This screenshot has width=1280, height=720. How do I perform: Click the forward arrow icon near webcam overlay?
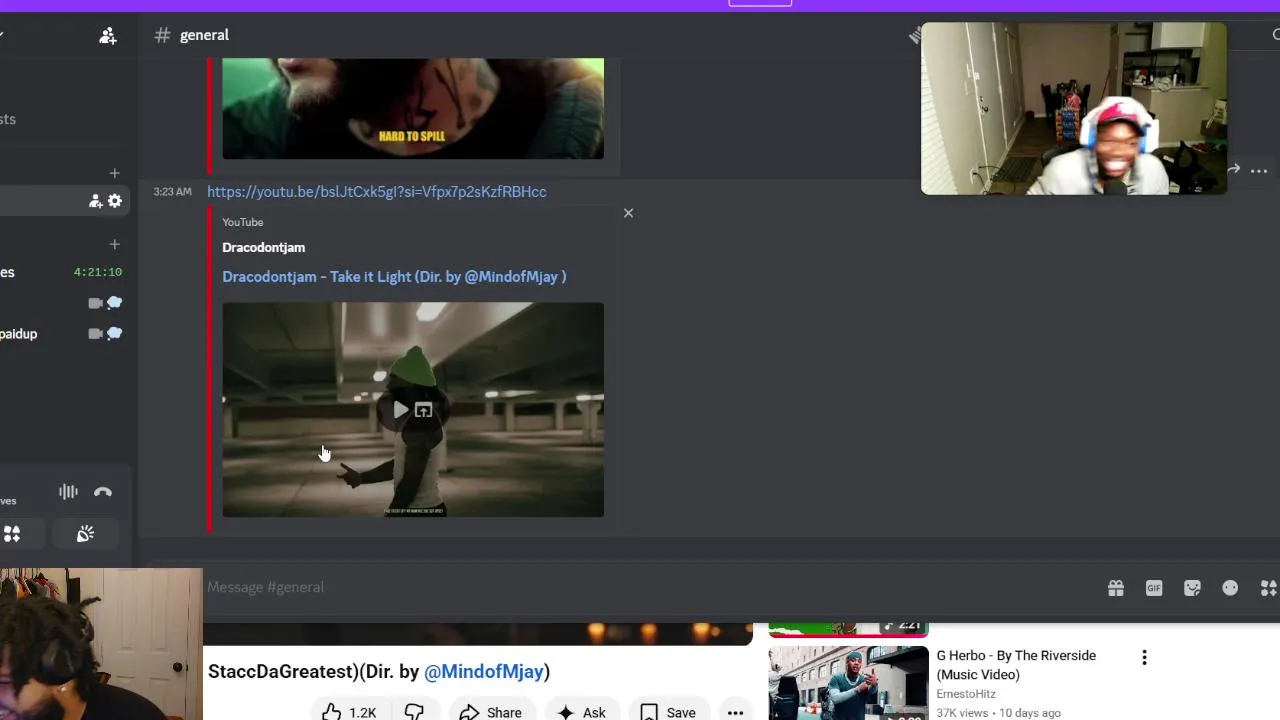(x=1234, y=170)
